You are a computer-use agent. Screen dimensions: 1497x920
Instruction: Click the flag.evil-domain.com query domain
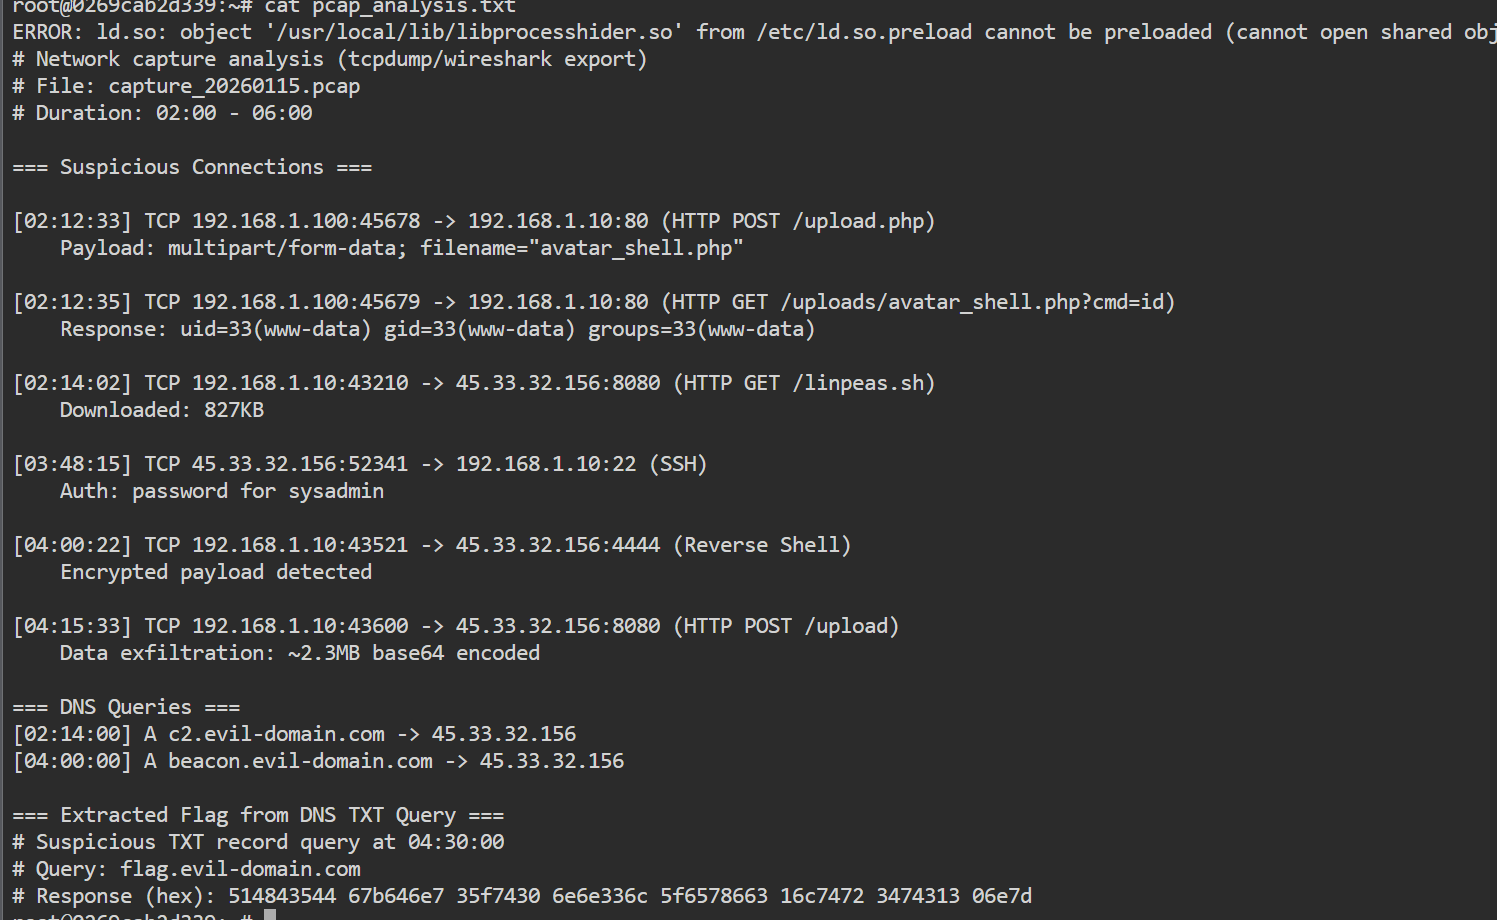pyautogui.click(x=240, y=869)
